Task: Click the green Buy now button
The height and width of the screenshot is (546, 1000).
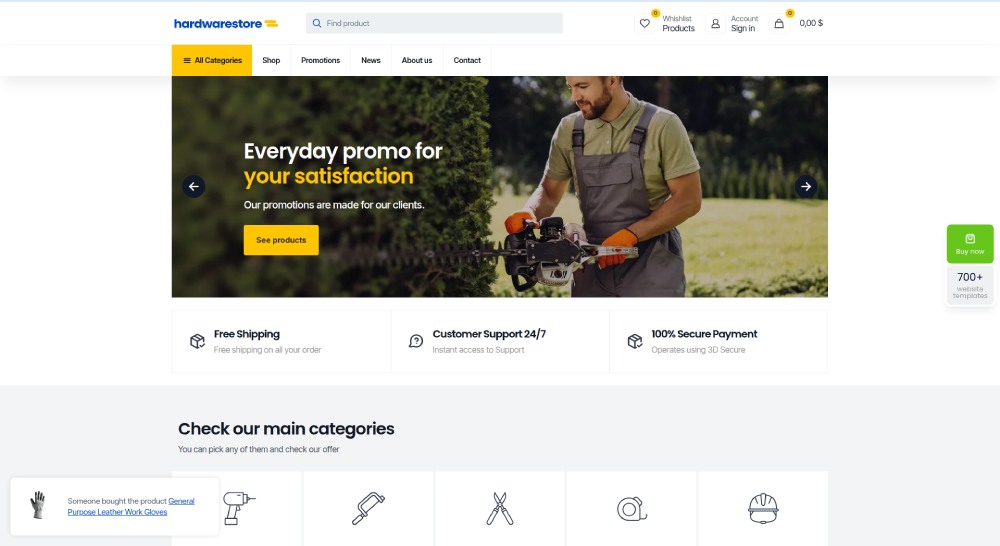Action: [970, 244]
